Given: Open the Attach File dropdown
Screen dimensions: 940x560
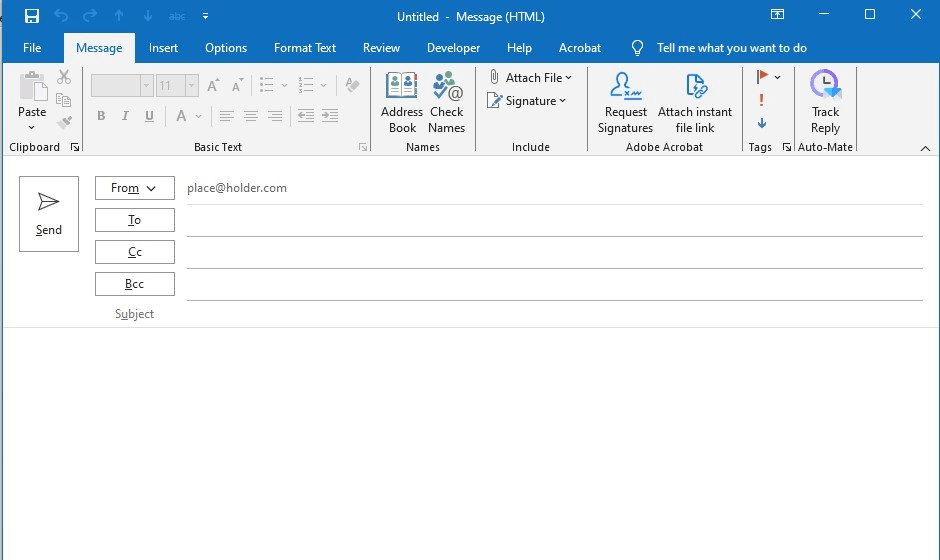Looking at the screenshot, I should click(531, 77).
